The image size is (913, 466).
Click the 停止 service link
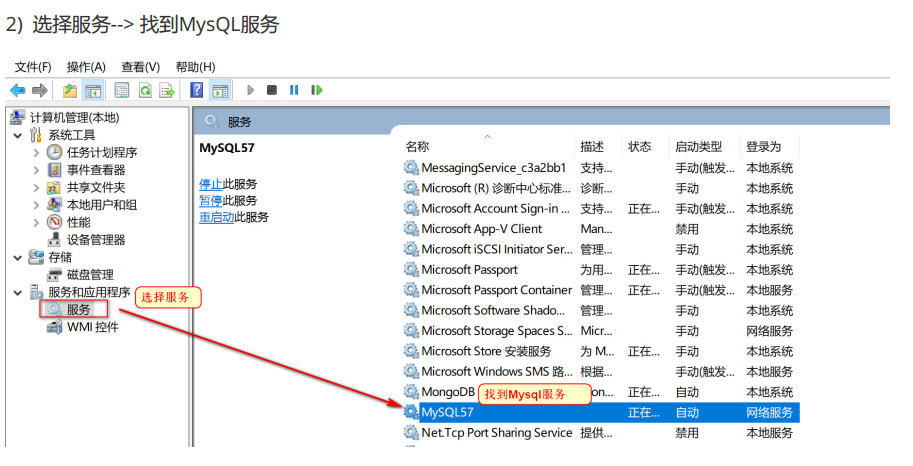[x=211, y=184]
